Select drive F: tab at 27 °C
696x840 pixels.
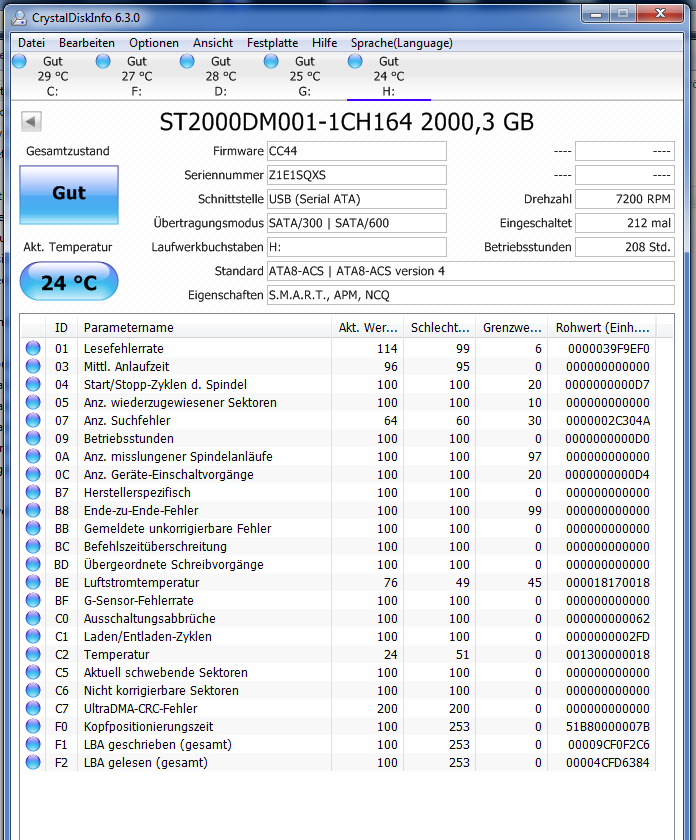[x=137, y=76]
